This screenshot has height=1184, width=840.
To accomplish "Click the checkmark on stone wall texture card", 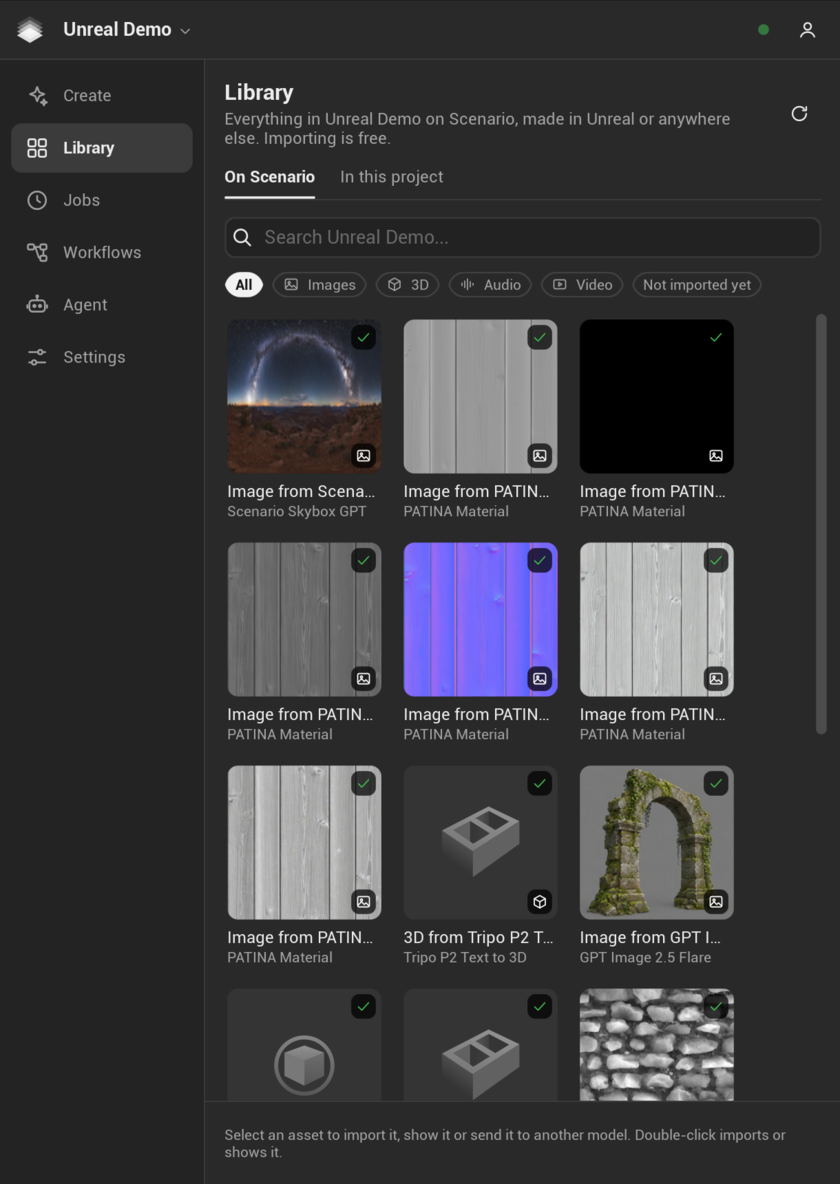I will 716,1007.
